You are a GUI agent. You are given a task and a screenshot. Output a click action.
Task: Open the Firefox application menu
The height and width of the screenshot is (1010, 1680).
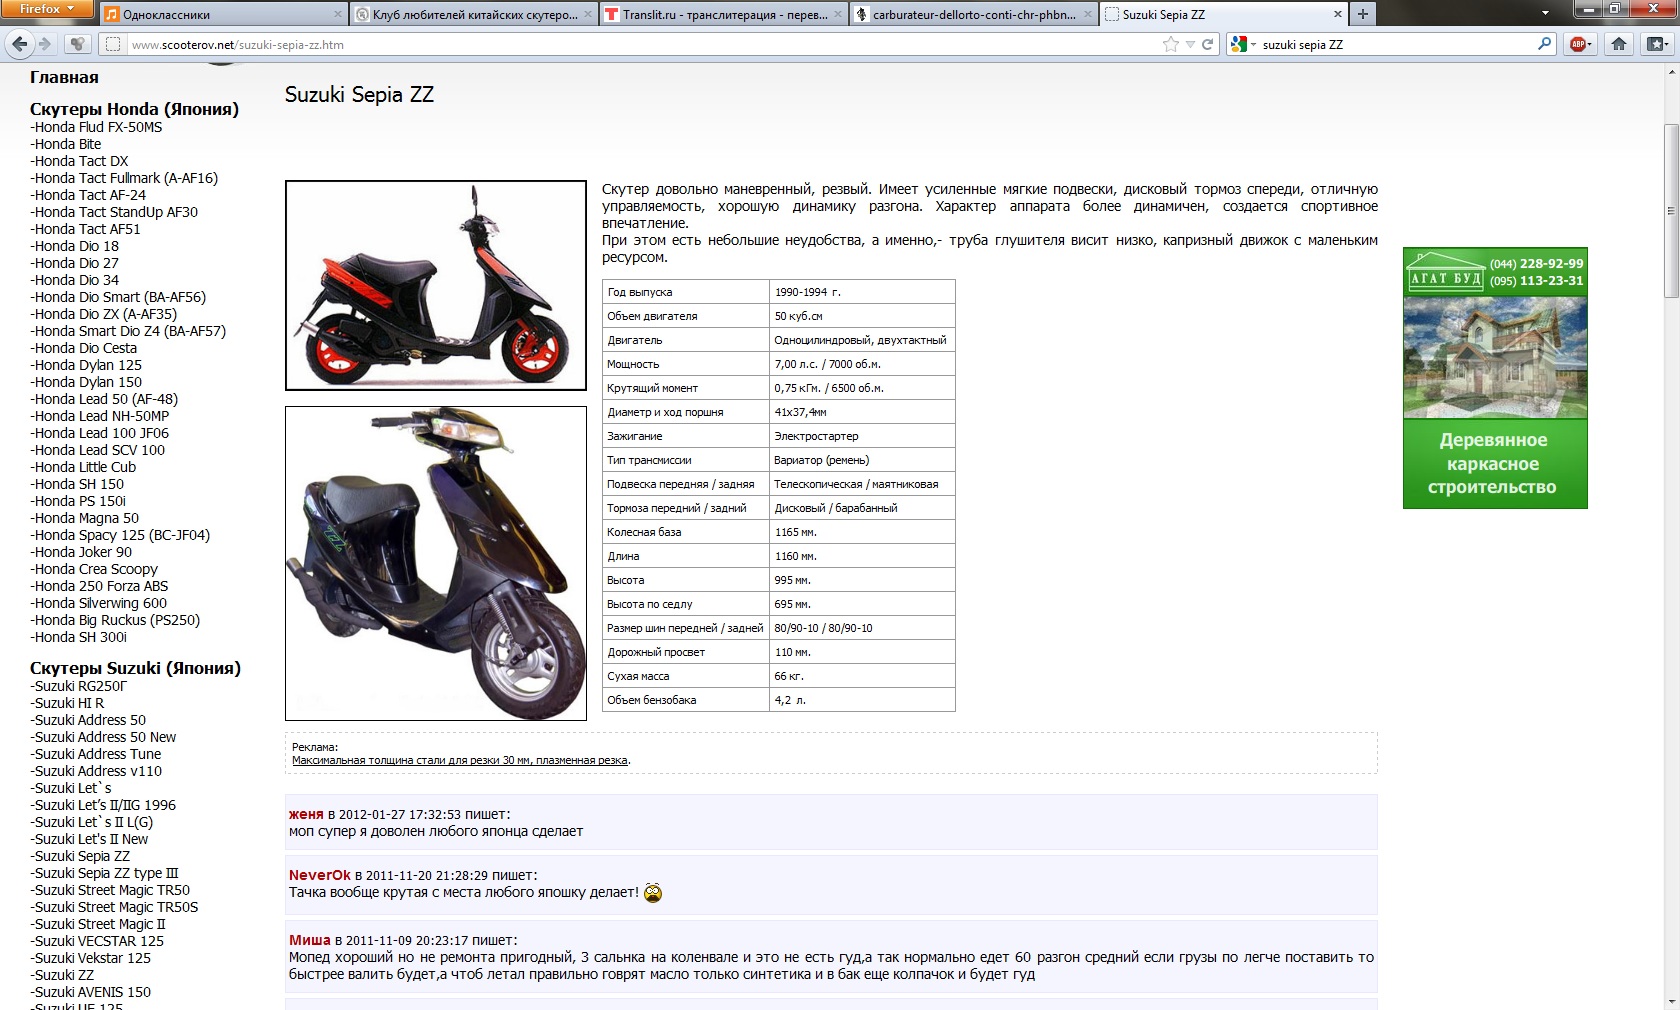[x=46, y=9]
